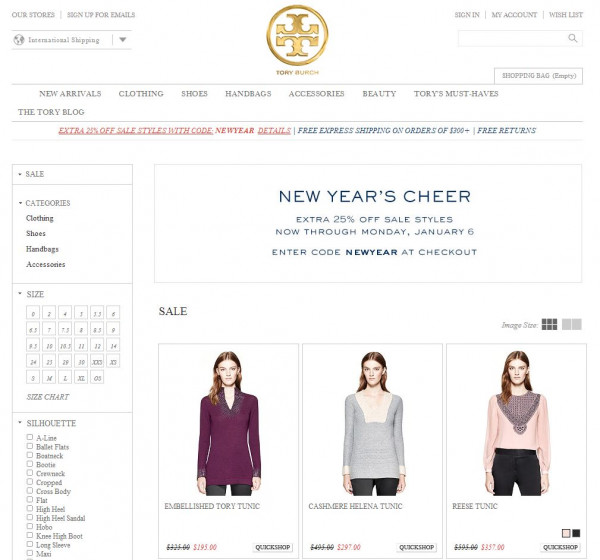Switch to large two-tile image size icon
Viewport: 600px width, 560px height.
click(572, 325)
